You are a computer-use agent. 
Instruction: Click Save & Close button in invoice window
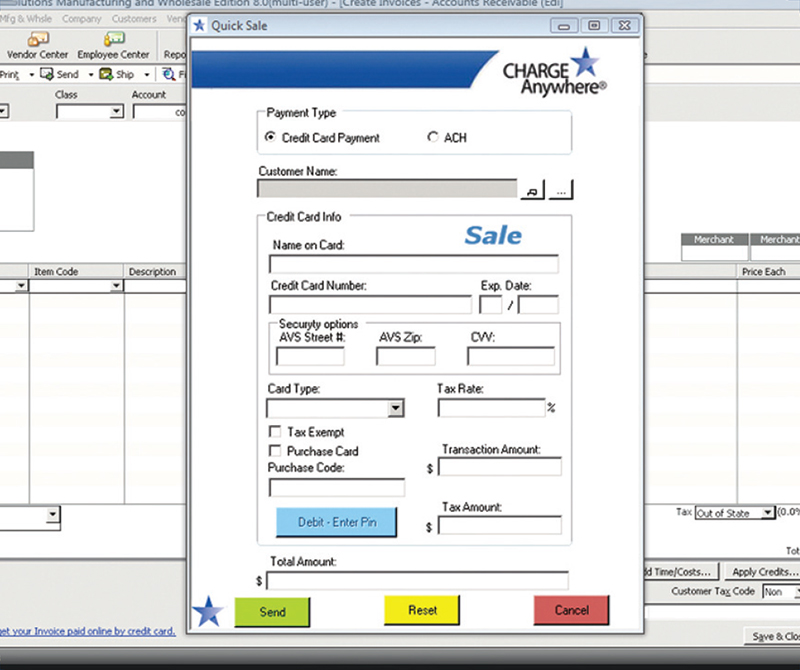773,636
